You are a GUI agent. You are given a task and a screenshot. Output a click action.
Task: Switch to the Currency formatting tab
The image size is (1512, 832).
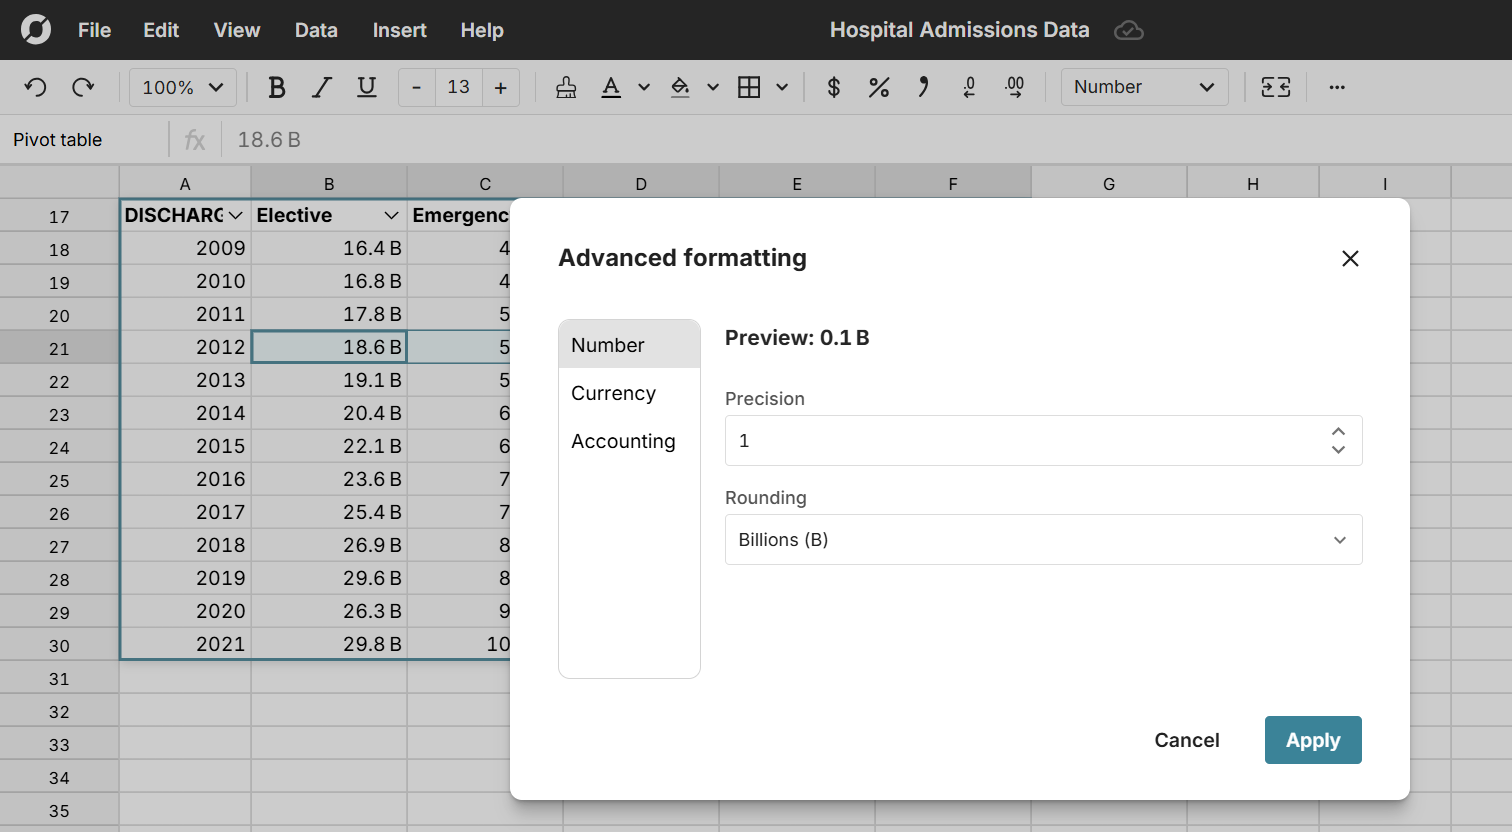tap(613, 393)
